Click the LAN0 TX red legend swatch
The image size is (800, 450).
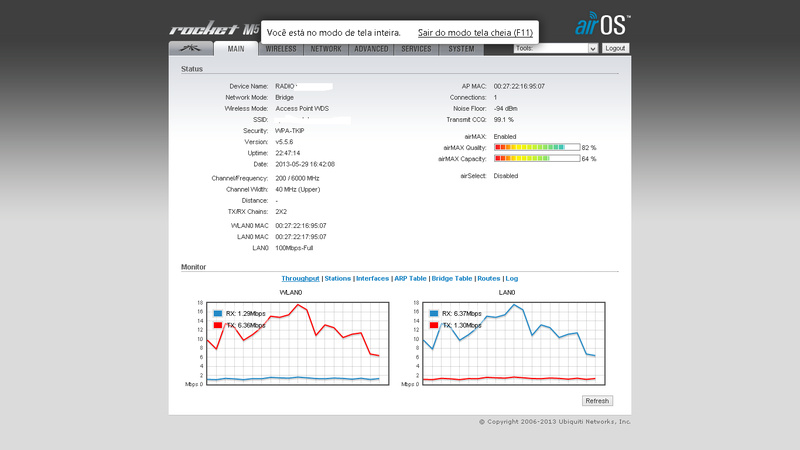pos(434,325)
